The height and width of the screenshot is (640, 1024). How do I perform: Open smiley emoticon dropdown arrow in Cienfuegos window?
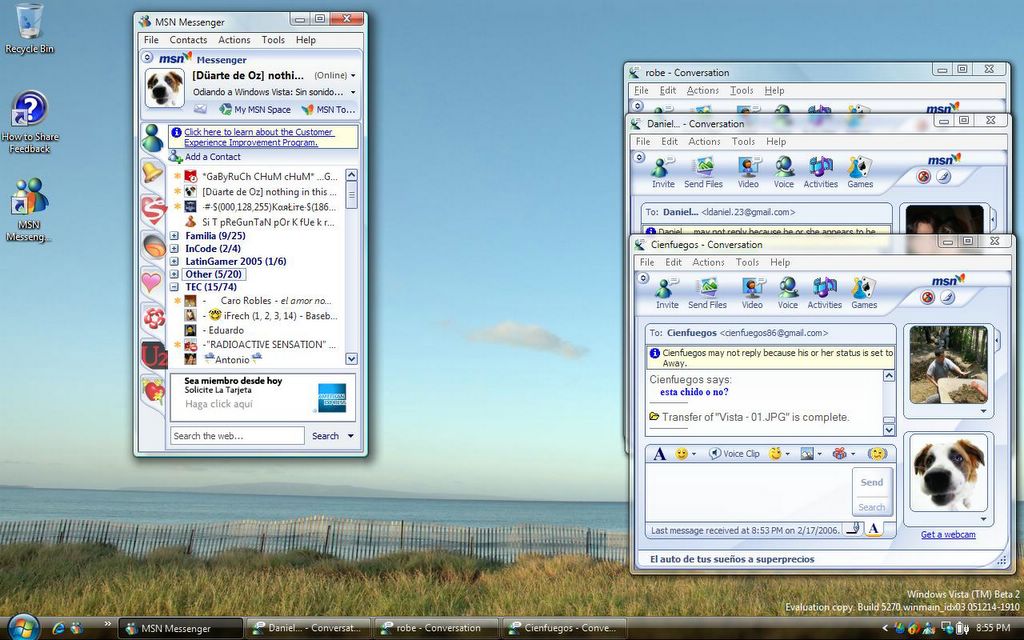tap(694, 454)
